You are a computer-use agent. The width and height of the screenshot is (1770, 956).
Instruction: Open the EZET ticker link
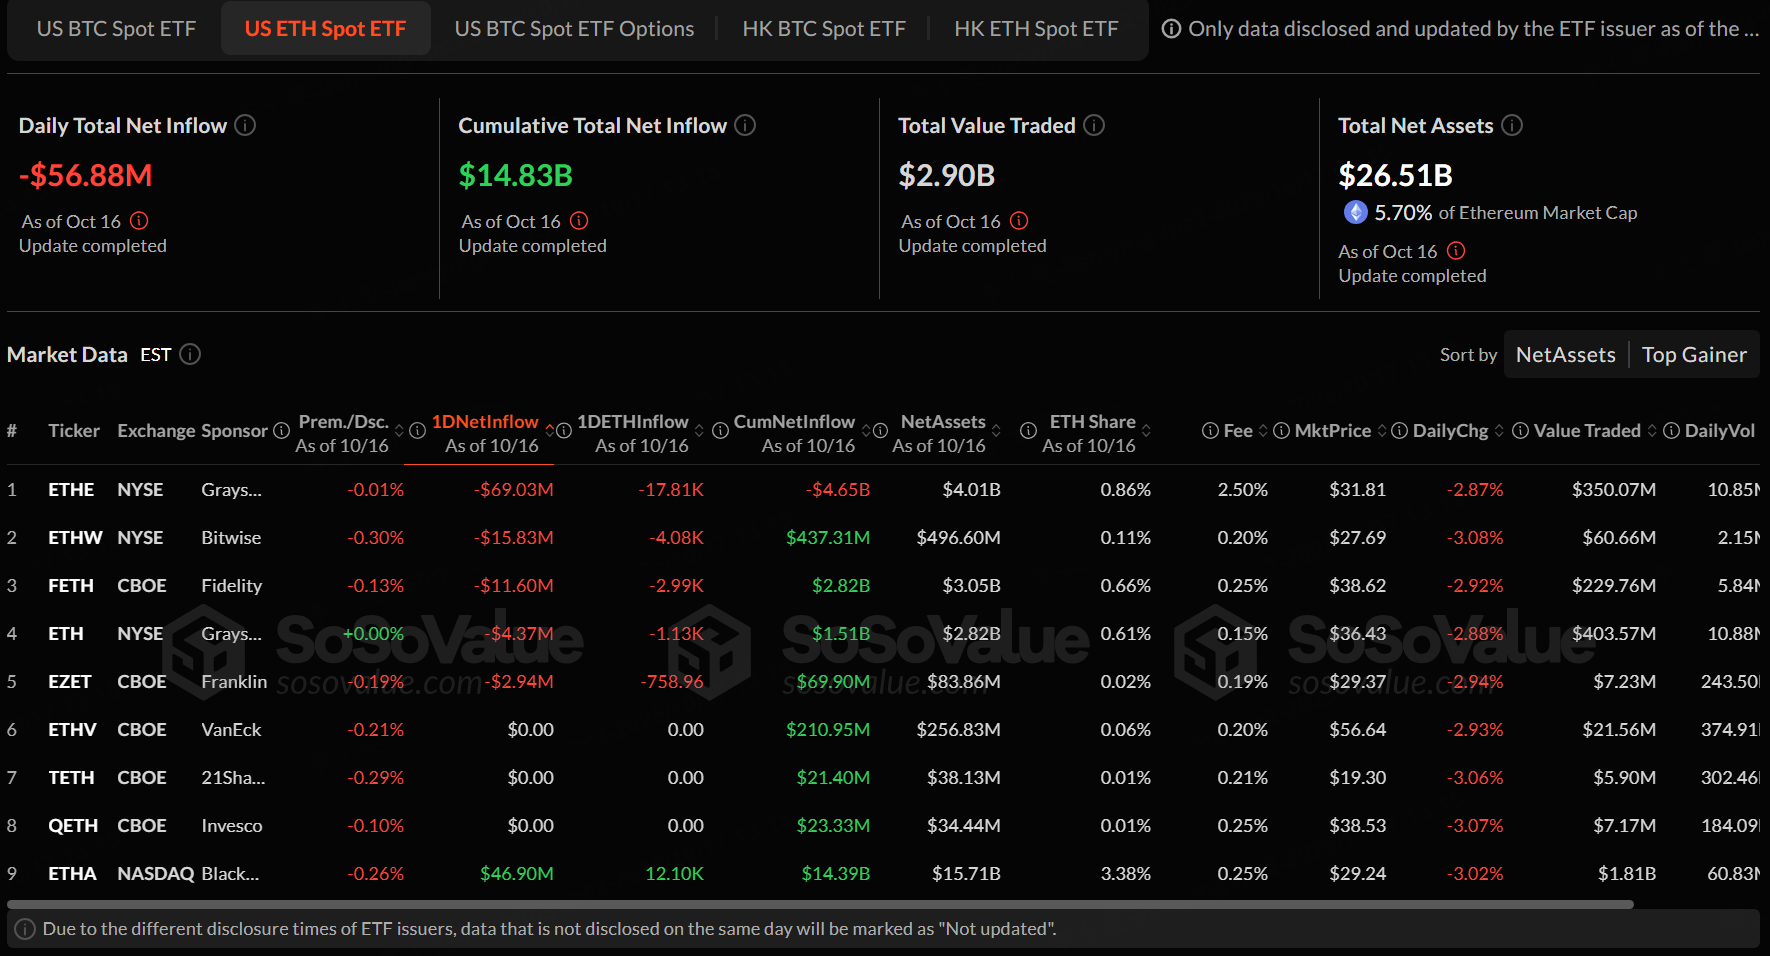[x=70, y=682]
